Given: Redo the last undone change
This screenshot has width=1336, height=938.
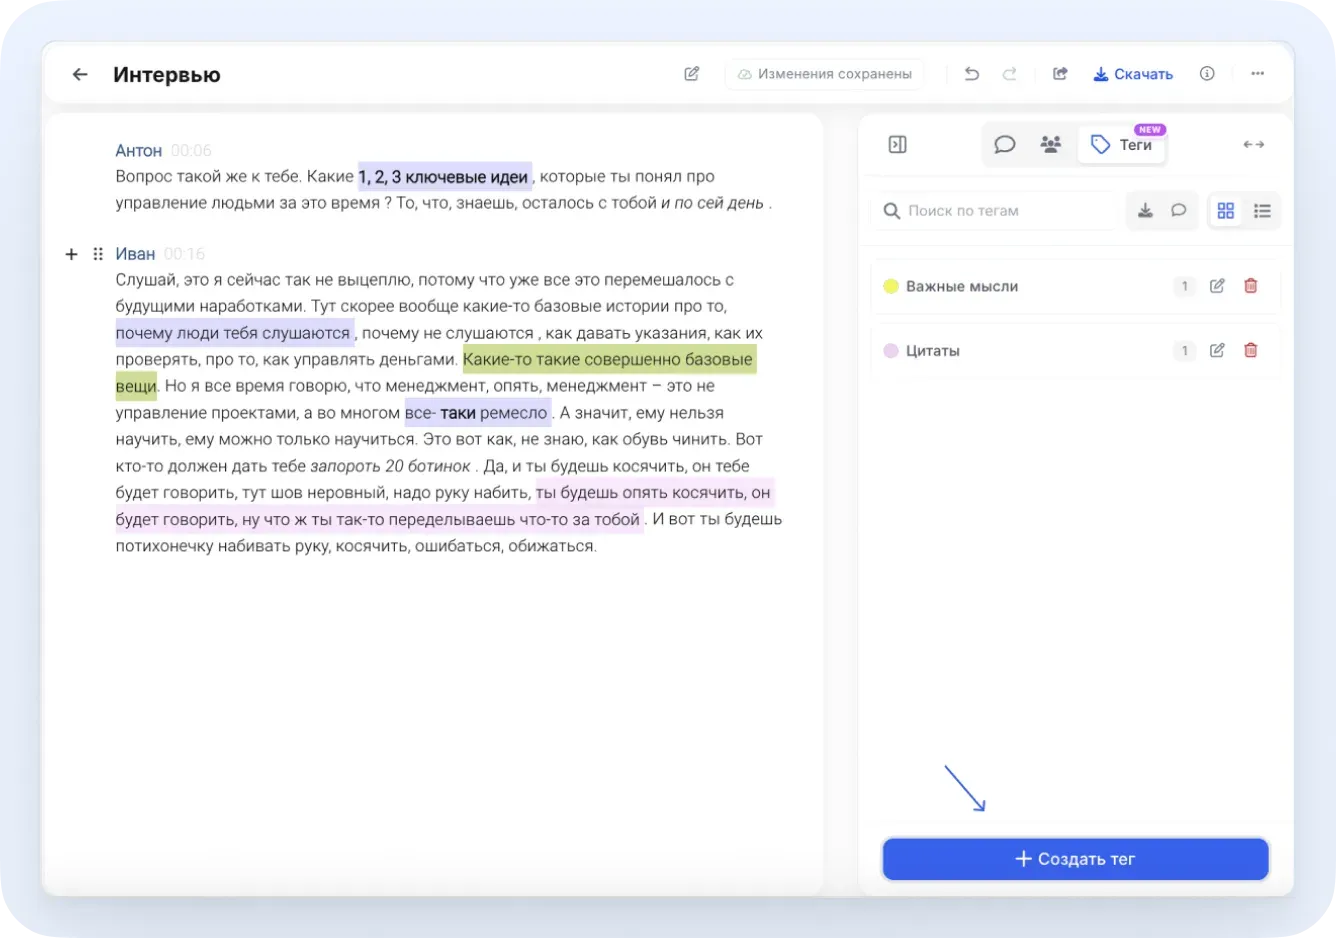Looking at the screenshot, I should pos(1010,74).
